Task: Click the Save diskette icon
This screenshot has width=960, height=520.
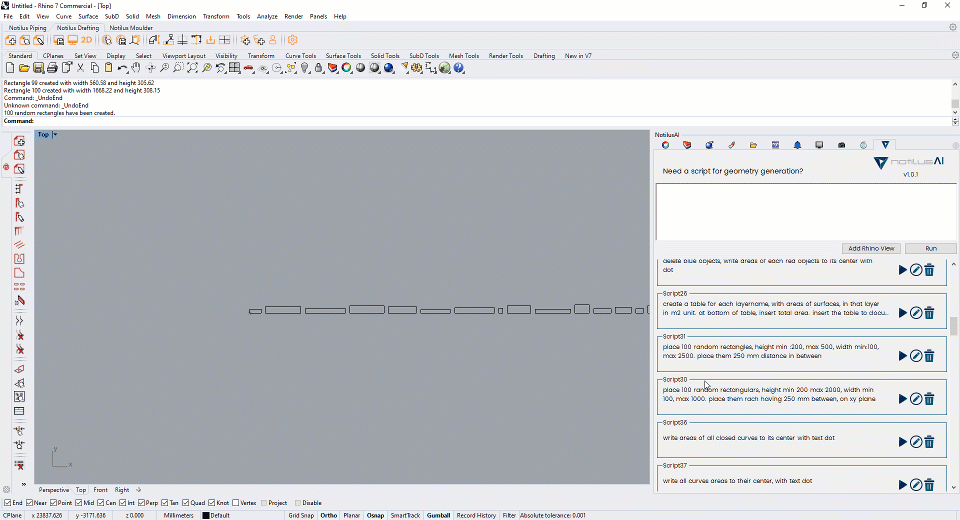Action: point(38,68)
